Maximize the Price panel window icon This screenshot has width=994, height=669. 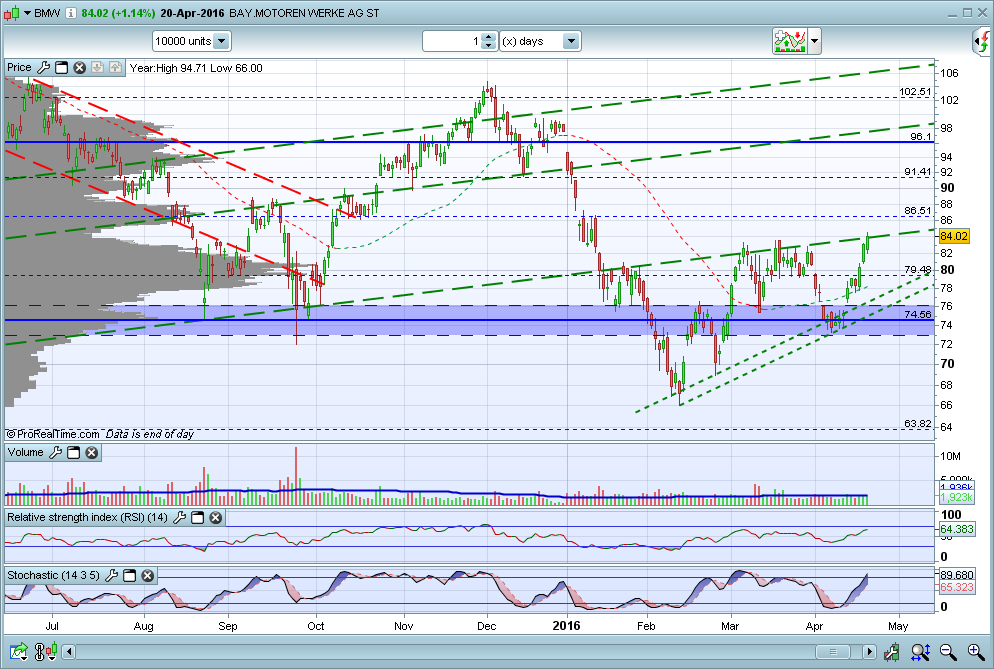(x=61, y=67)
